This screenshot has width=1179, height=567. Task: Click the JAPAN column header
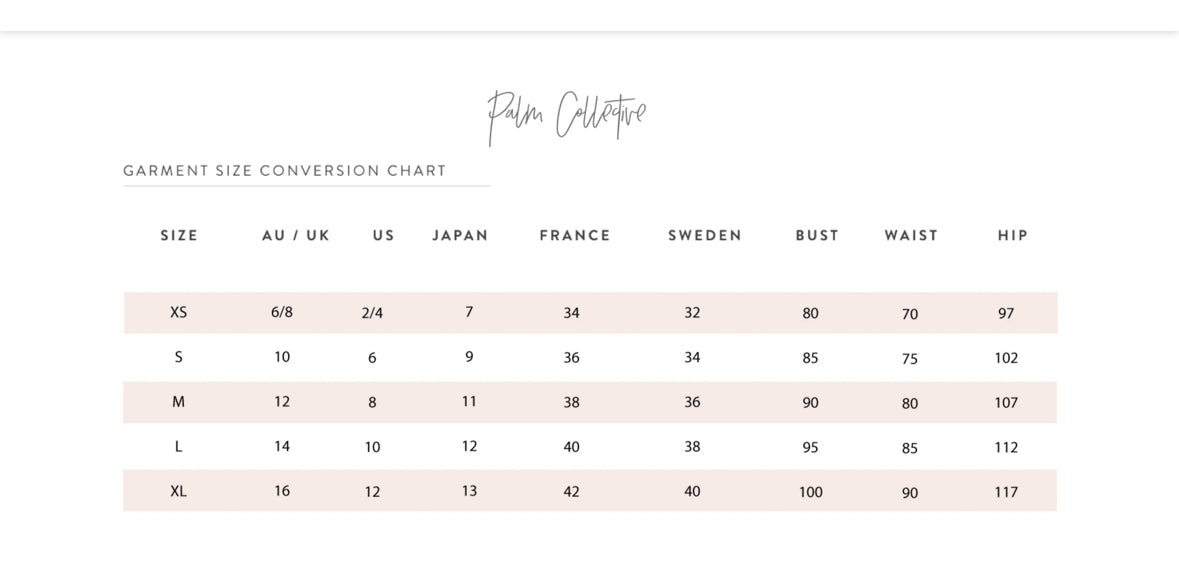(x=460, y=236)
